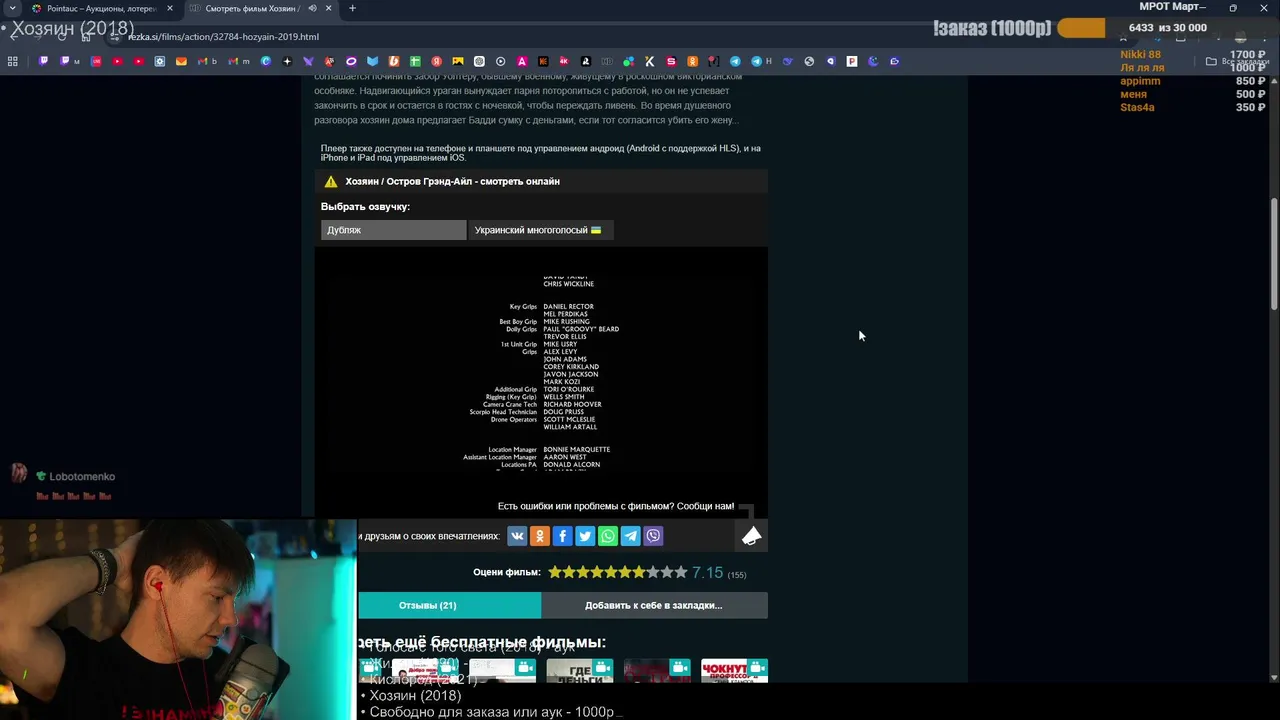1280x720 pixels.
Task: Share the film via Odnoklassniki icon
Action: point(540,536)
